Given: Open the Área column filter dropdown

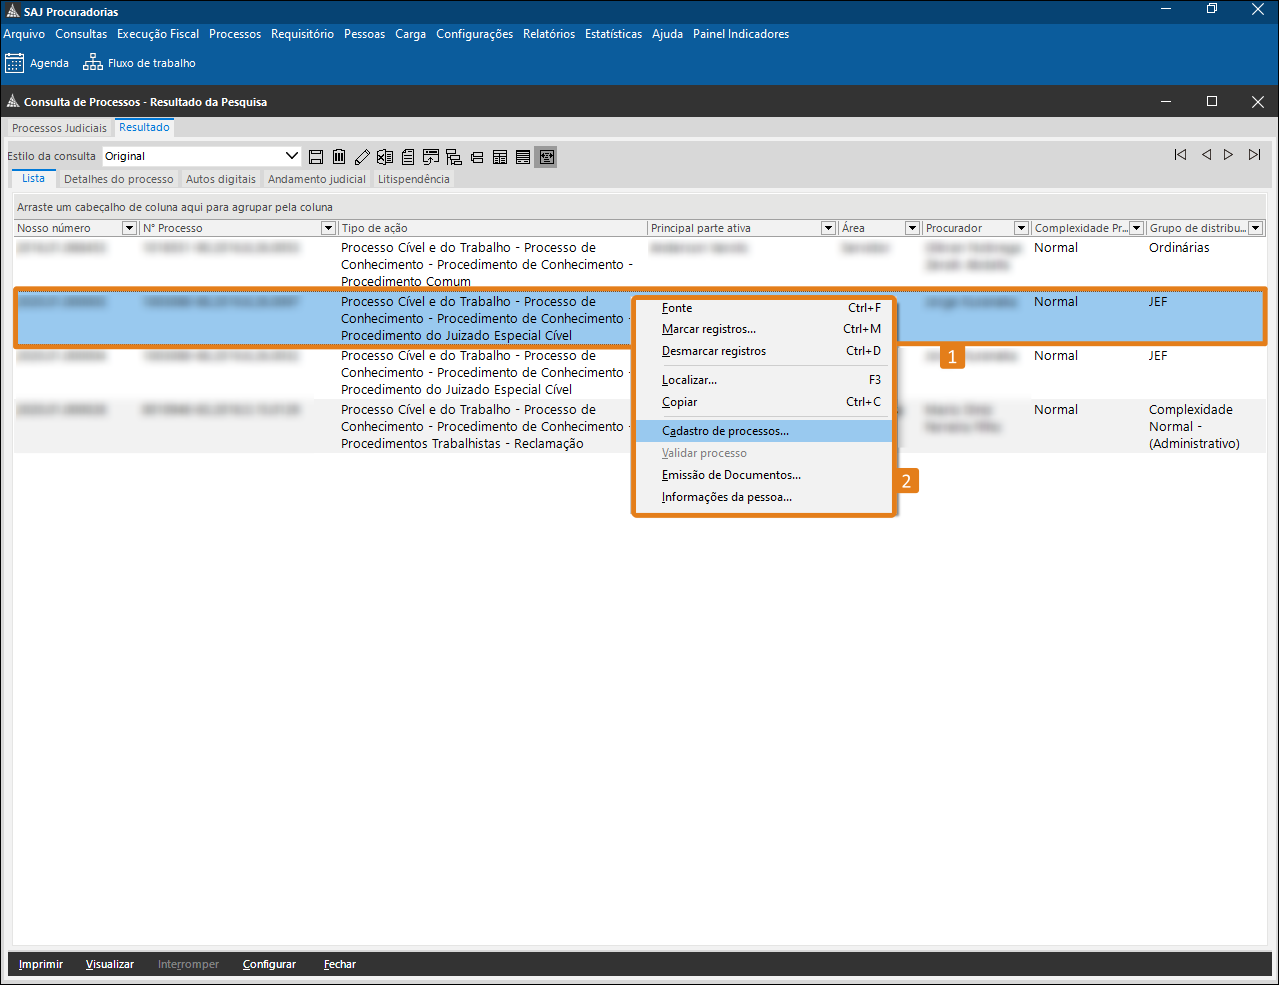Looking at the screenshot, I should 912,229.
